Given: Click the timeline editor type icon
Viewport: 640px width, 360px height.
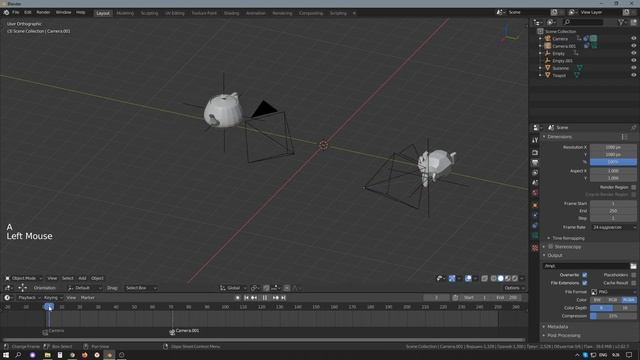Looking at the screenshot, I should (7, 298).
